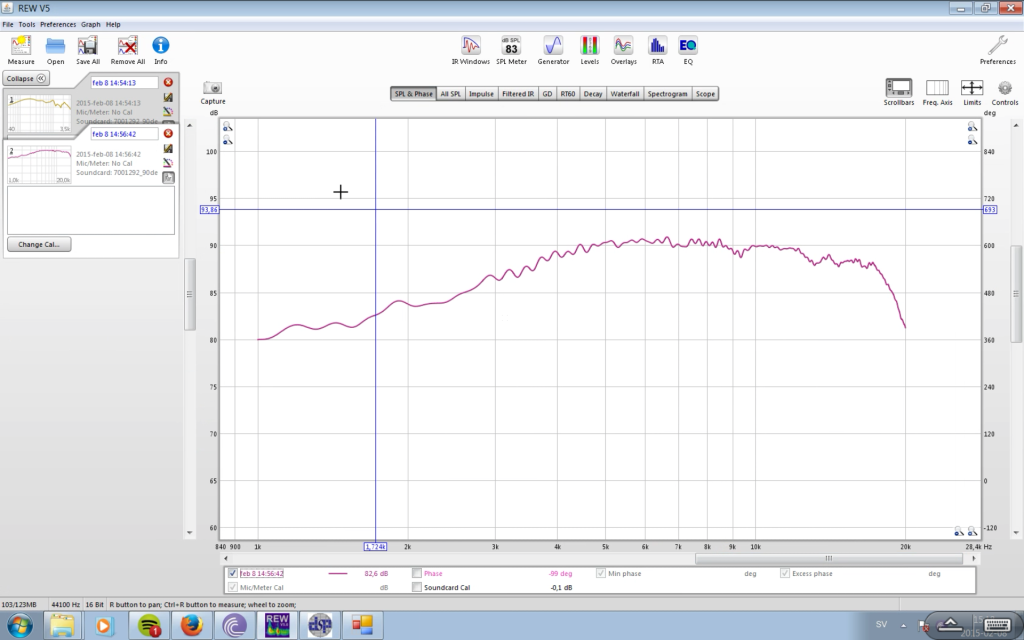Open the Overlays window

click(623, 46)
